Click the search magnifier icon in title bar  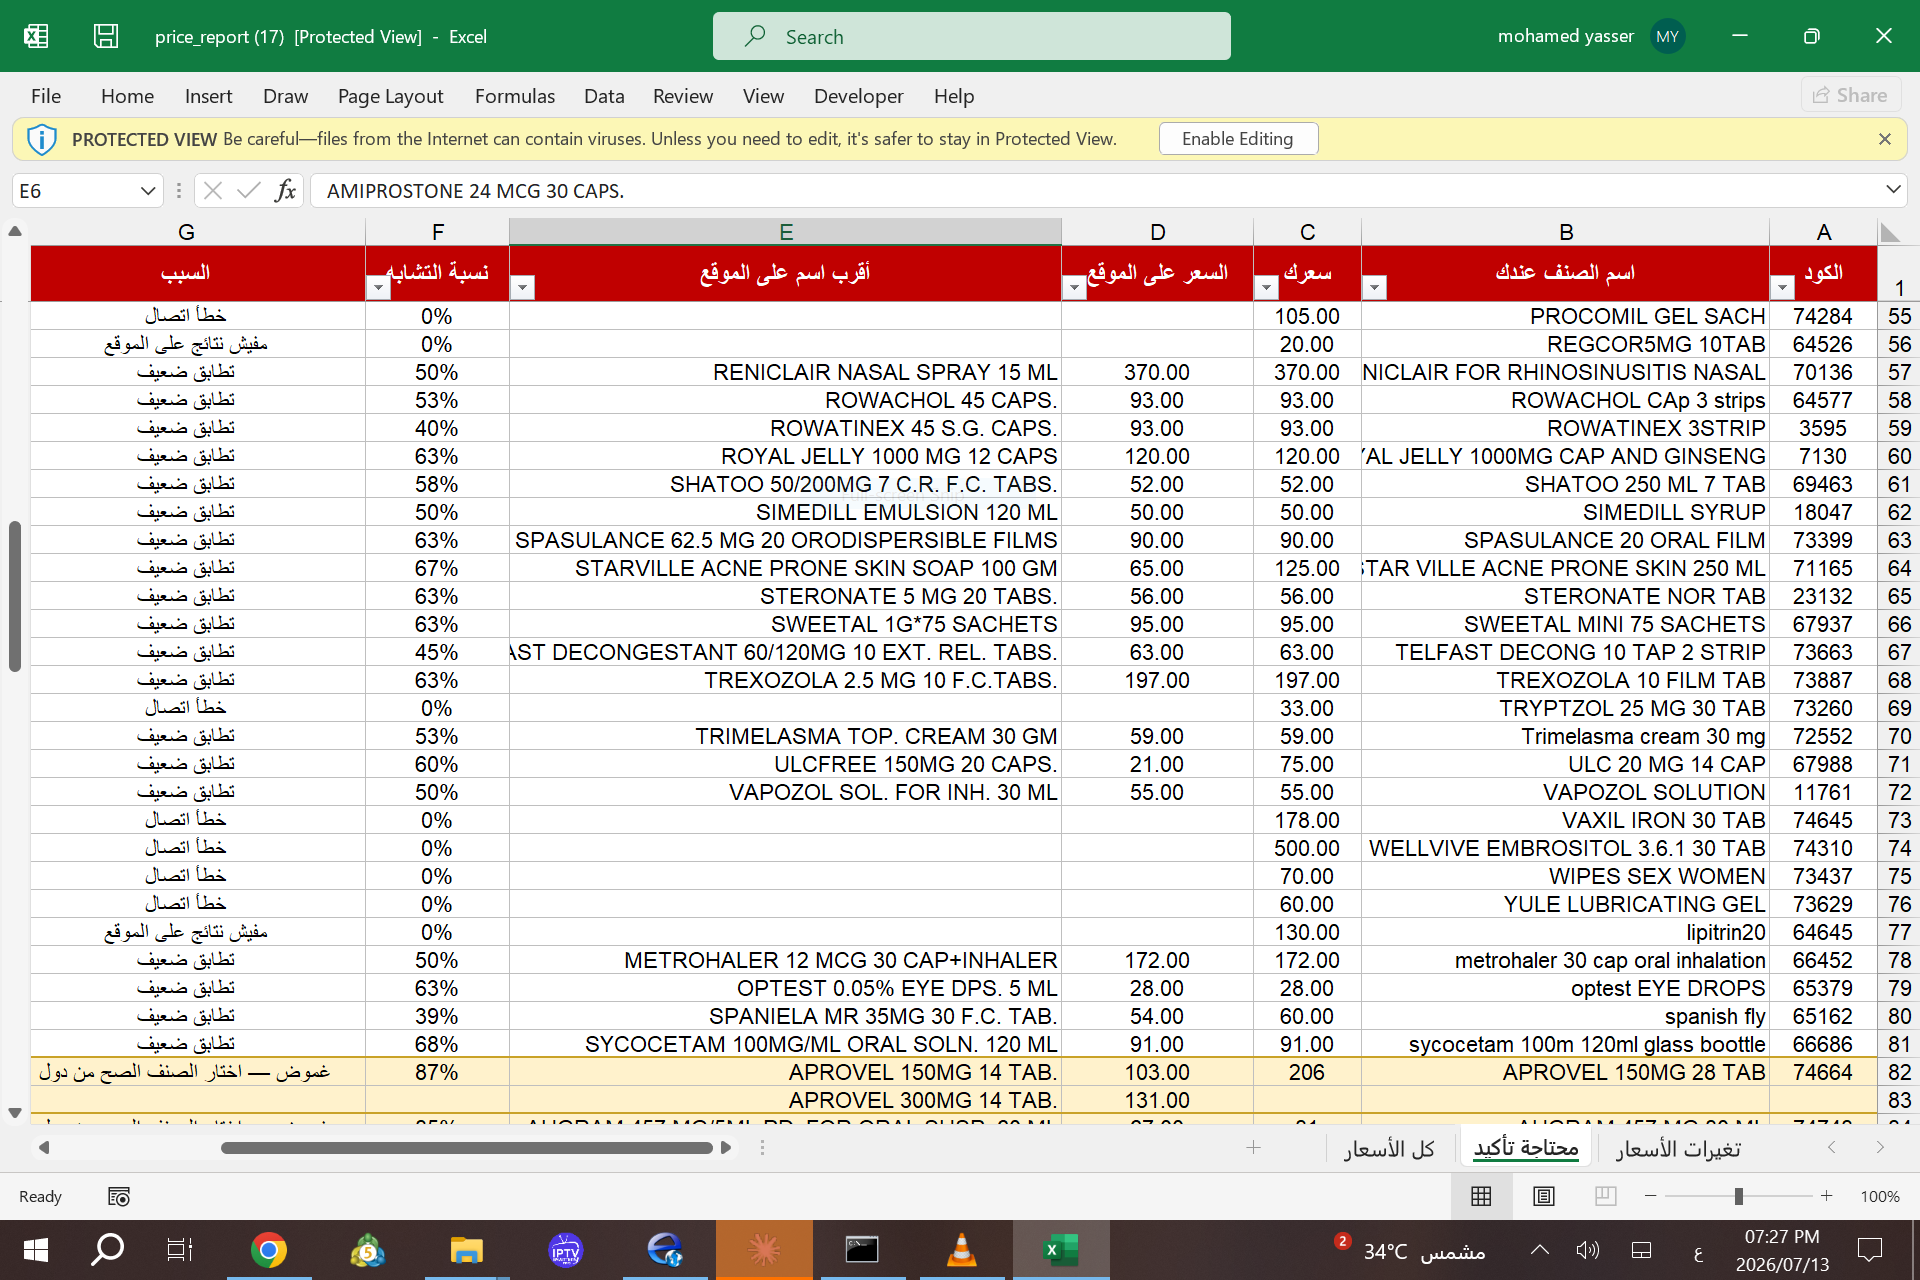(x=755, y=36)
